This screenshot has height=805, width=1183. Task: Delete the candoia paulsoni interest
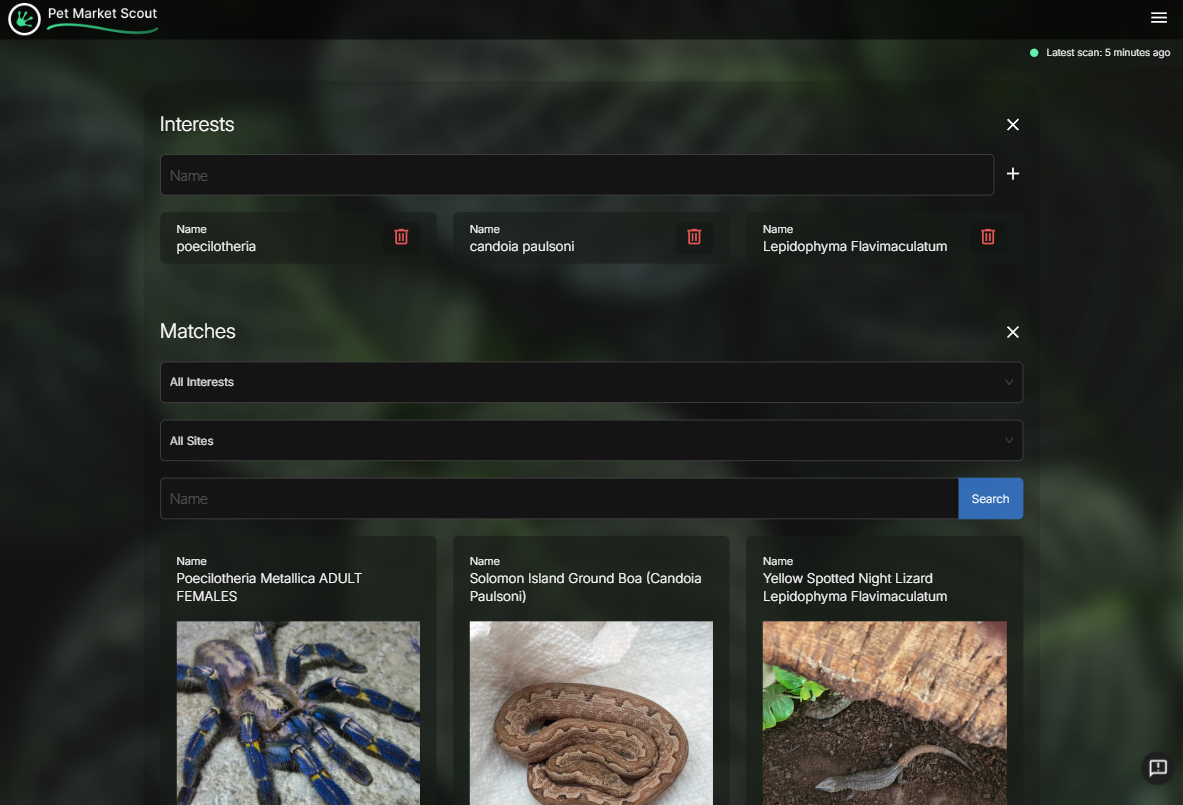pos(694,237)
